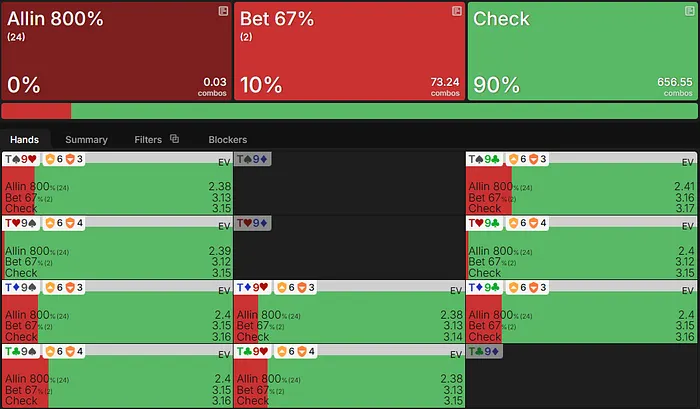Click the greyed-out T♠9♦ hand label
The height and width of the screenshot is (409, 700).
click(x=253, y=159)
